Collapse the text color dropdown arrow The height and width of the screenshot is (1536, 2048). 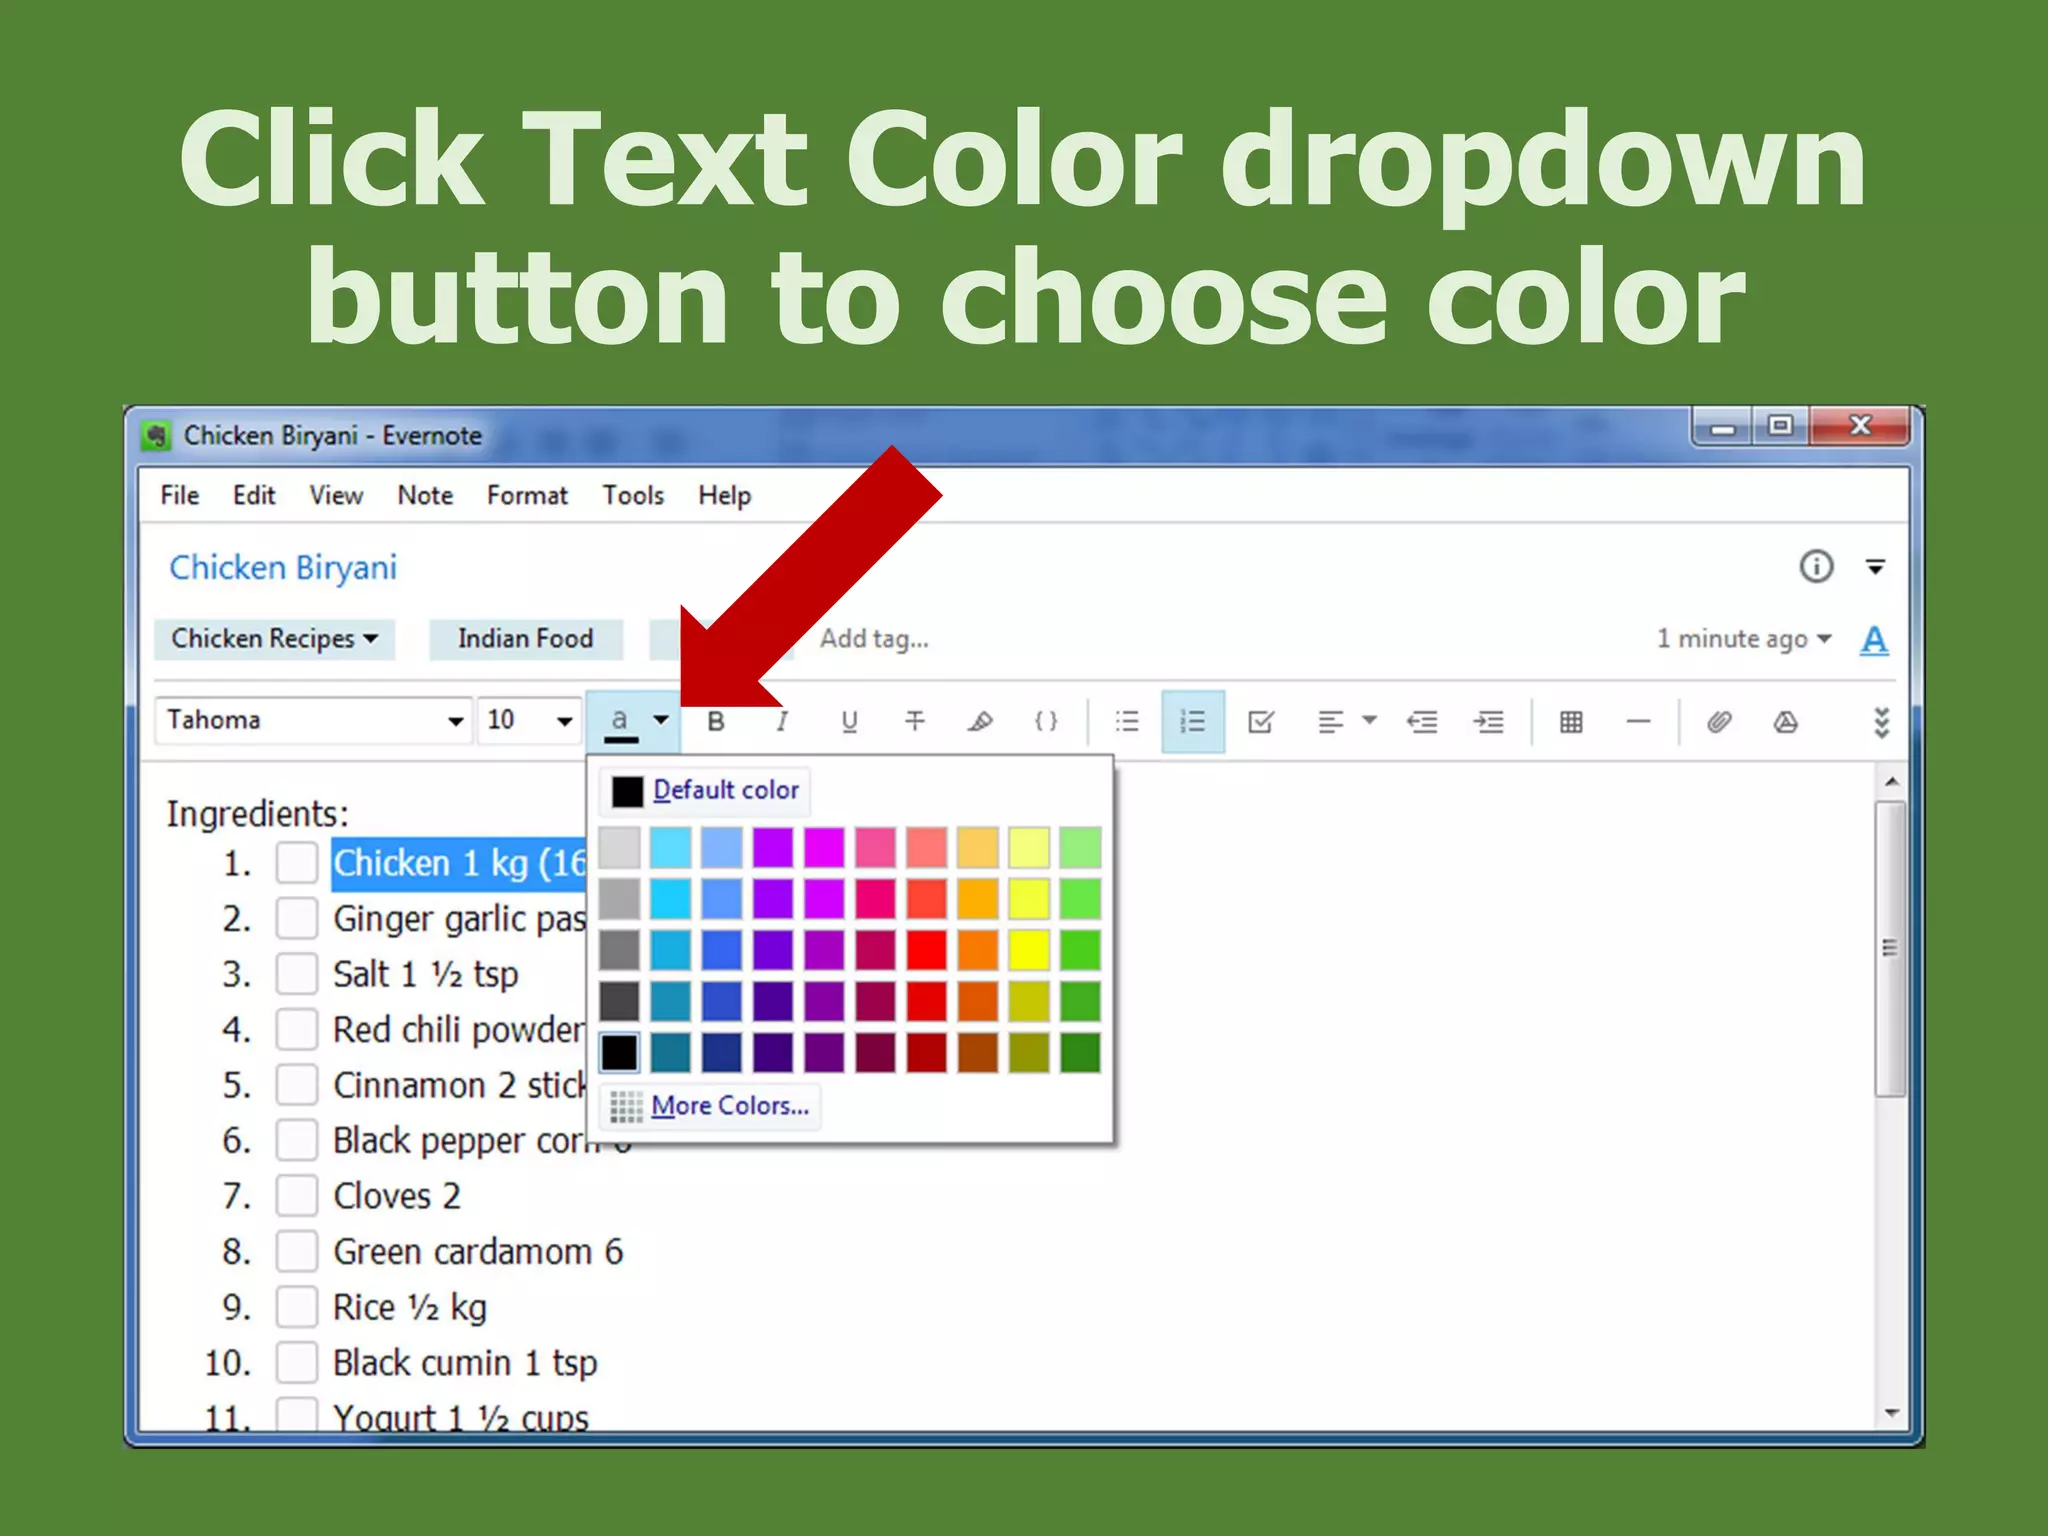click(661, 720)
